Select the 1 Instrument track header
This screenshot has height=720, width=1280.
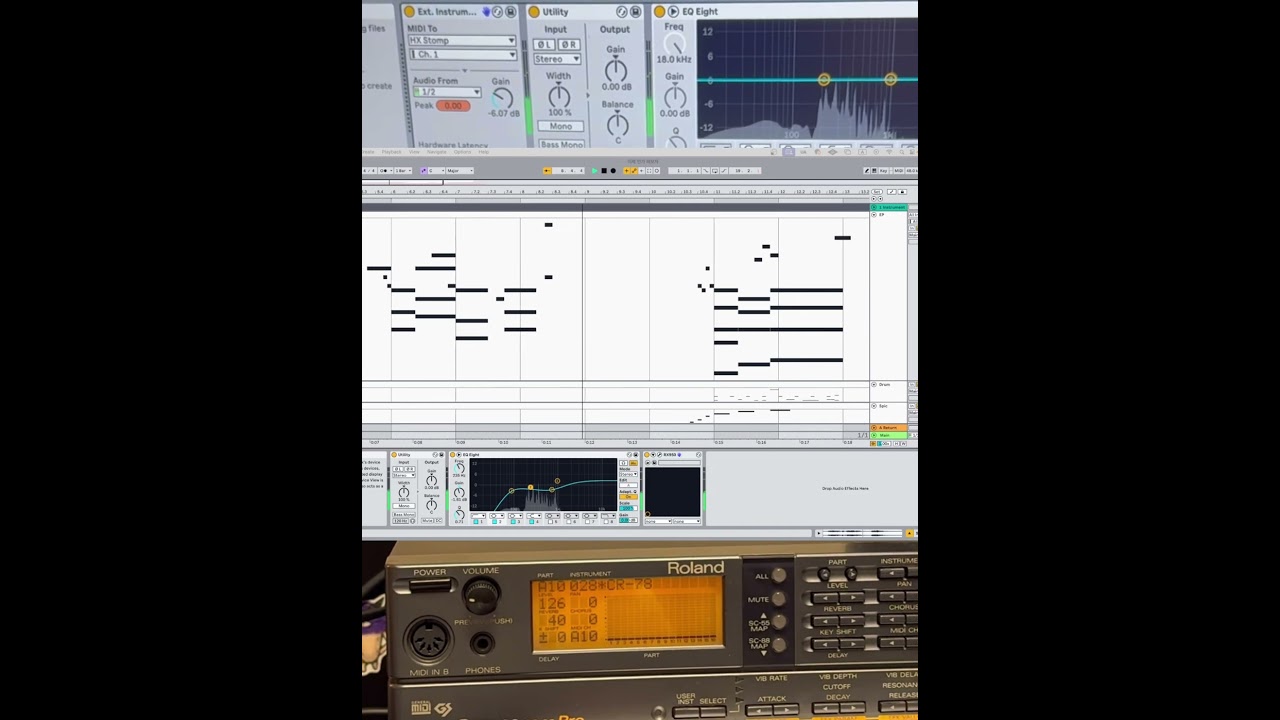click(x=889, y=207)
